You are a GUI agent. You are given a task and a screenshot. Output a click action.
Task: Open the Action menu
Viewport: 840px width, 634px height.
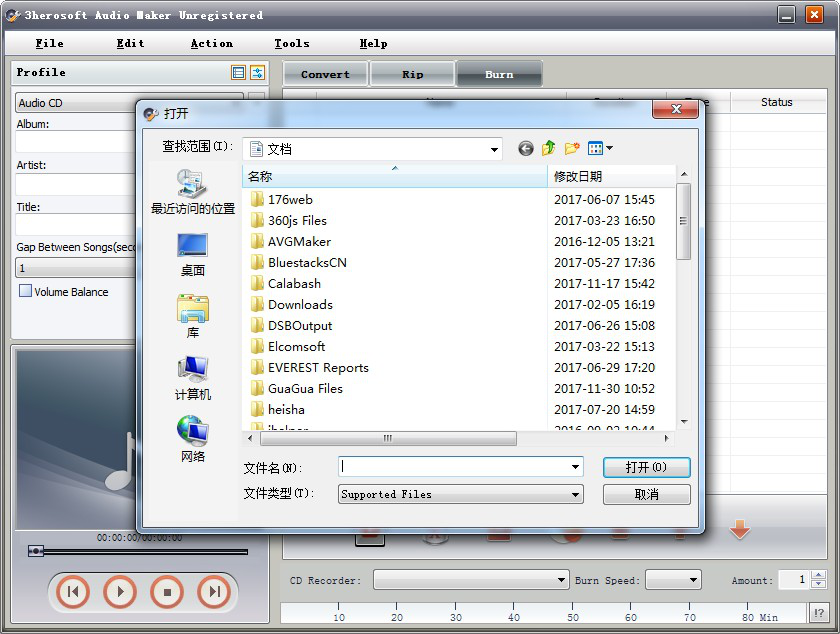(212, 43)
